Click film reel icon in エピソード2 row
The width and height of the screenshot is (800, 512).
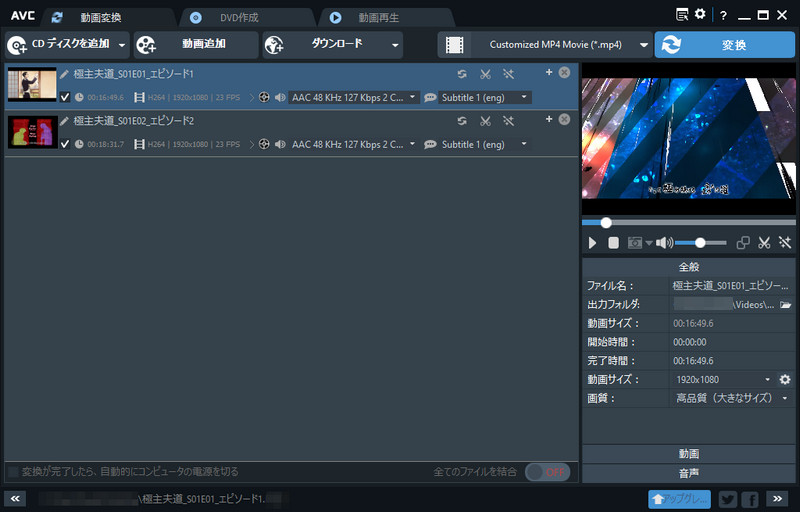[264, 144]
